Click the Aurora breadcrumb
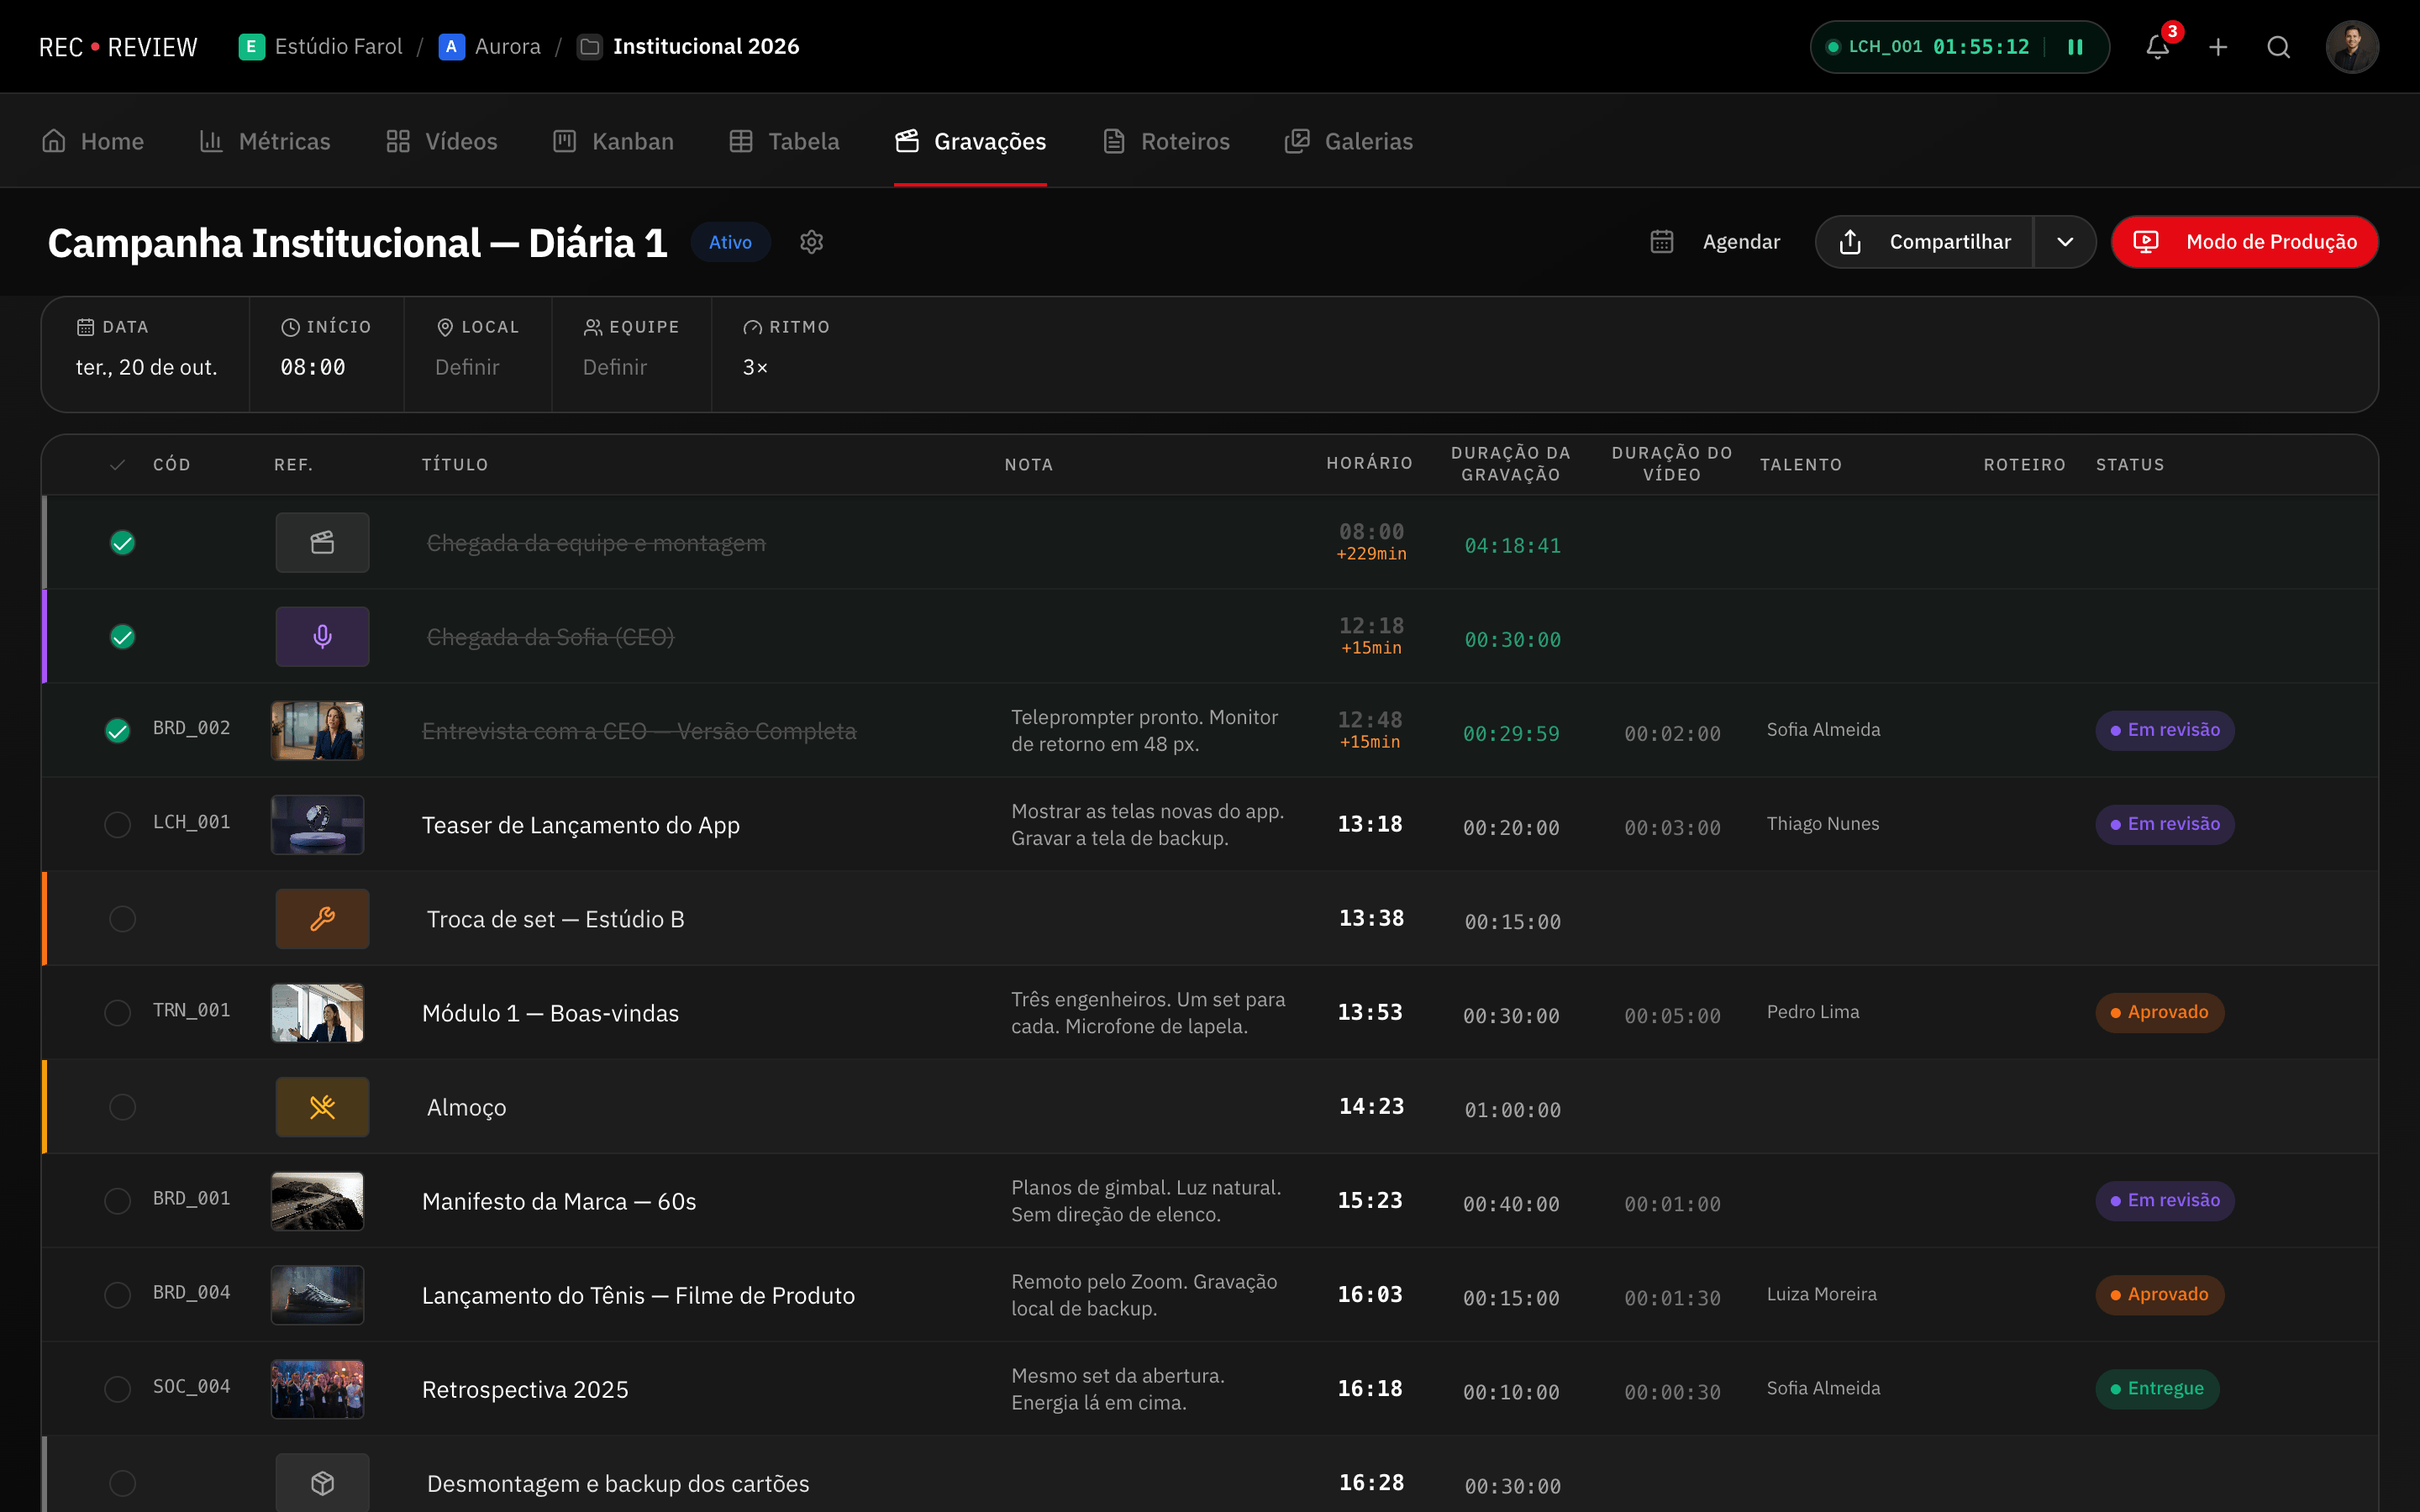The width and height of the screenshot is (2420, 1512). [490, 47]
